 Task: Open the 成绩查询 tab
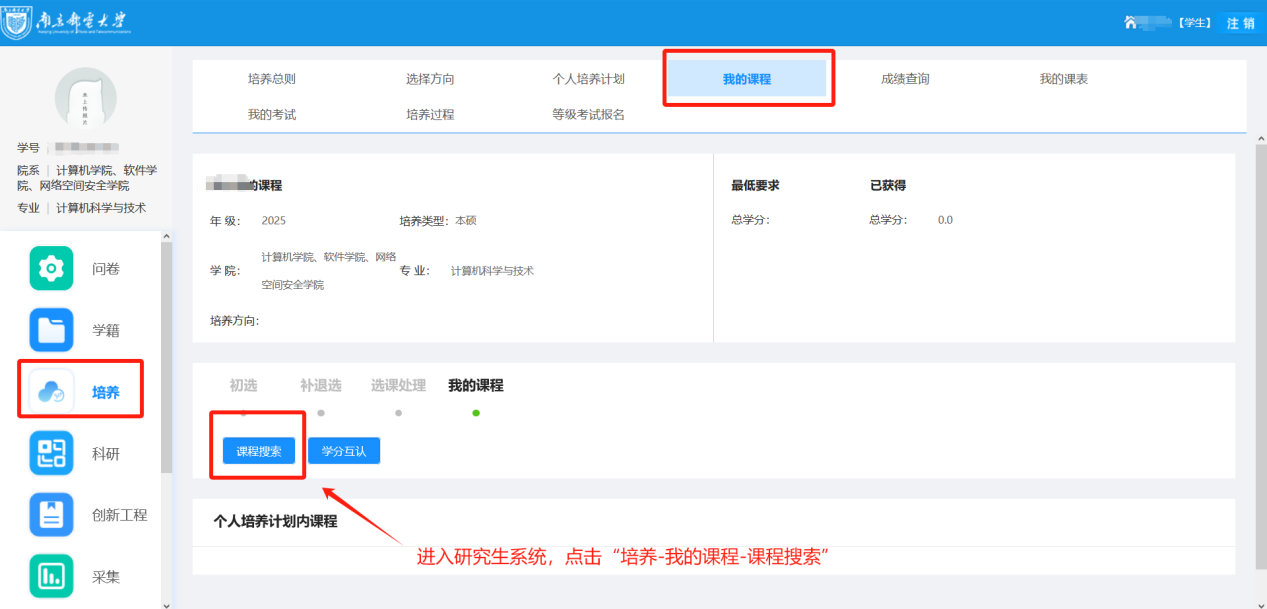click(x=905, y=79)
